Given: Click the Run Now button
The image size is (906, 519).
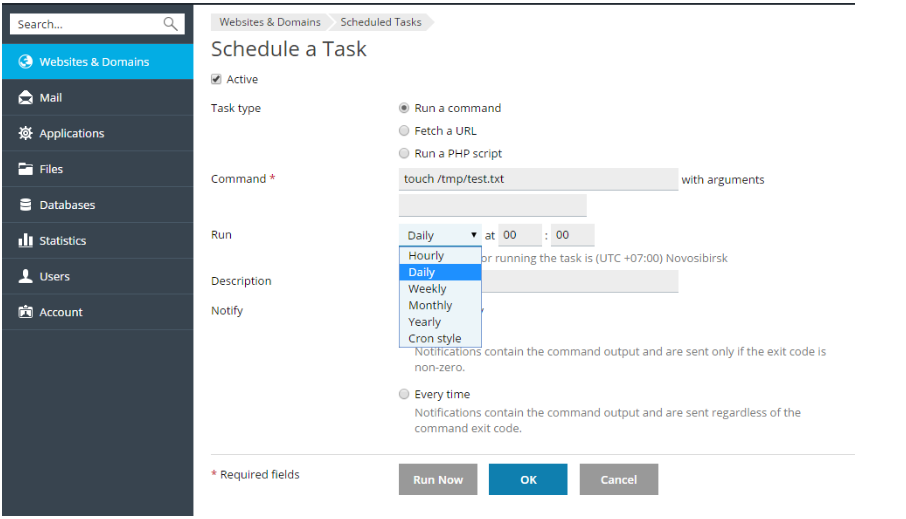Looking at the screenshot, I should [438, 479].
